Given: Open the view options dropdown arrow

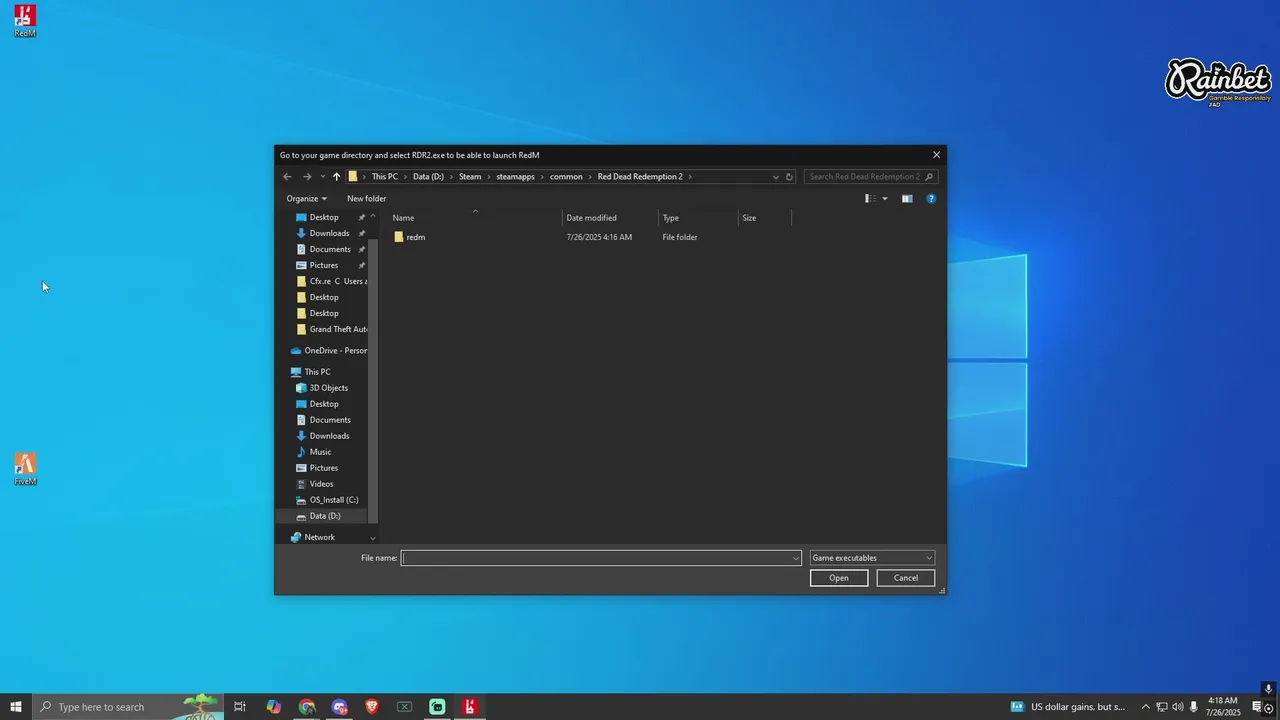Looking at the screenshot, I should point(885,199).
